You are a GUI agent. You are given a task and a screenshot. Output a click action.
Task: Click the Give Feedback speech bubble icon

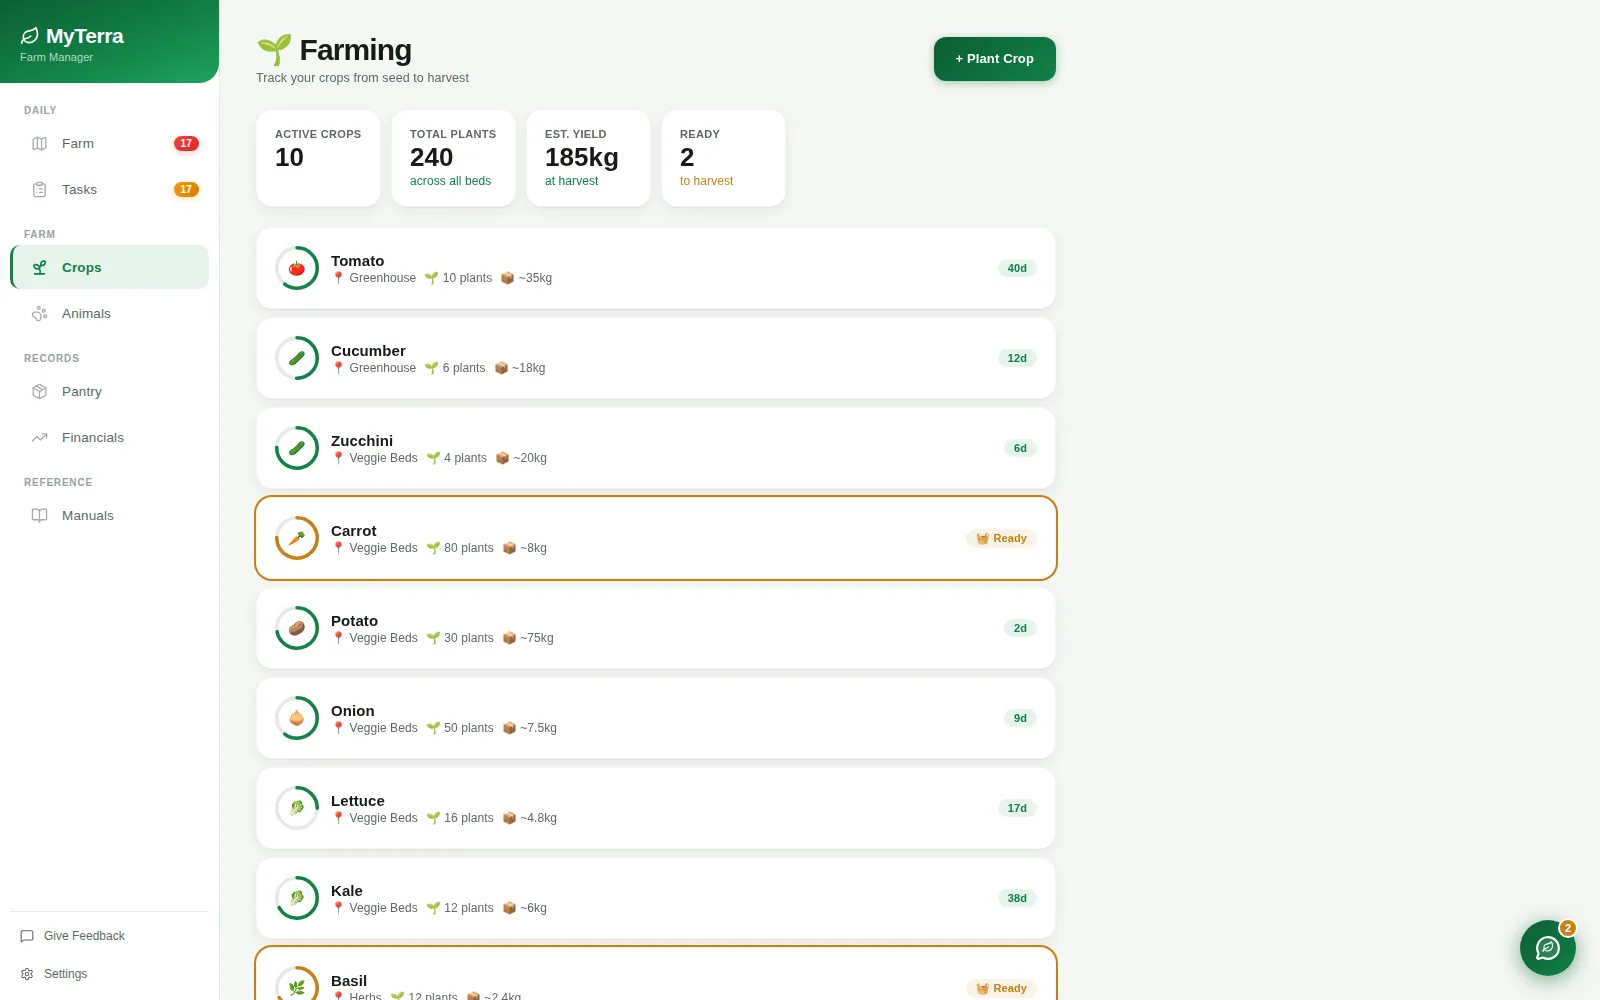pos(27,936)
